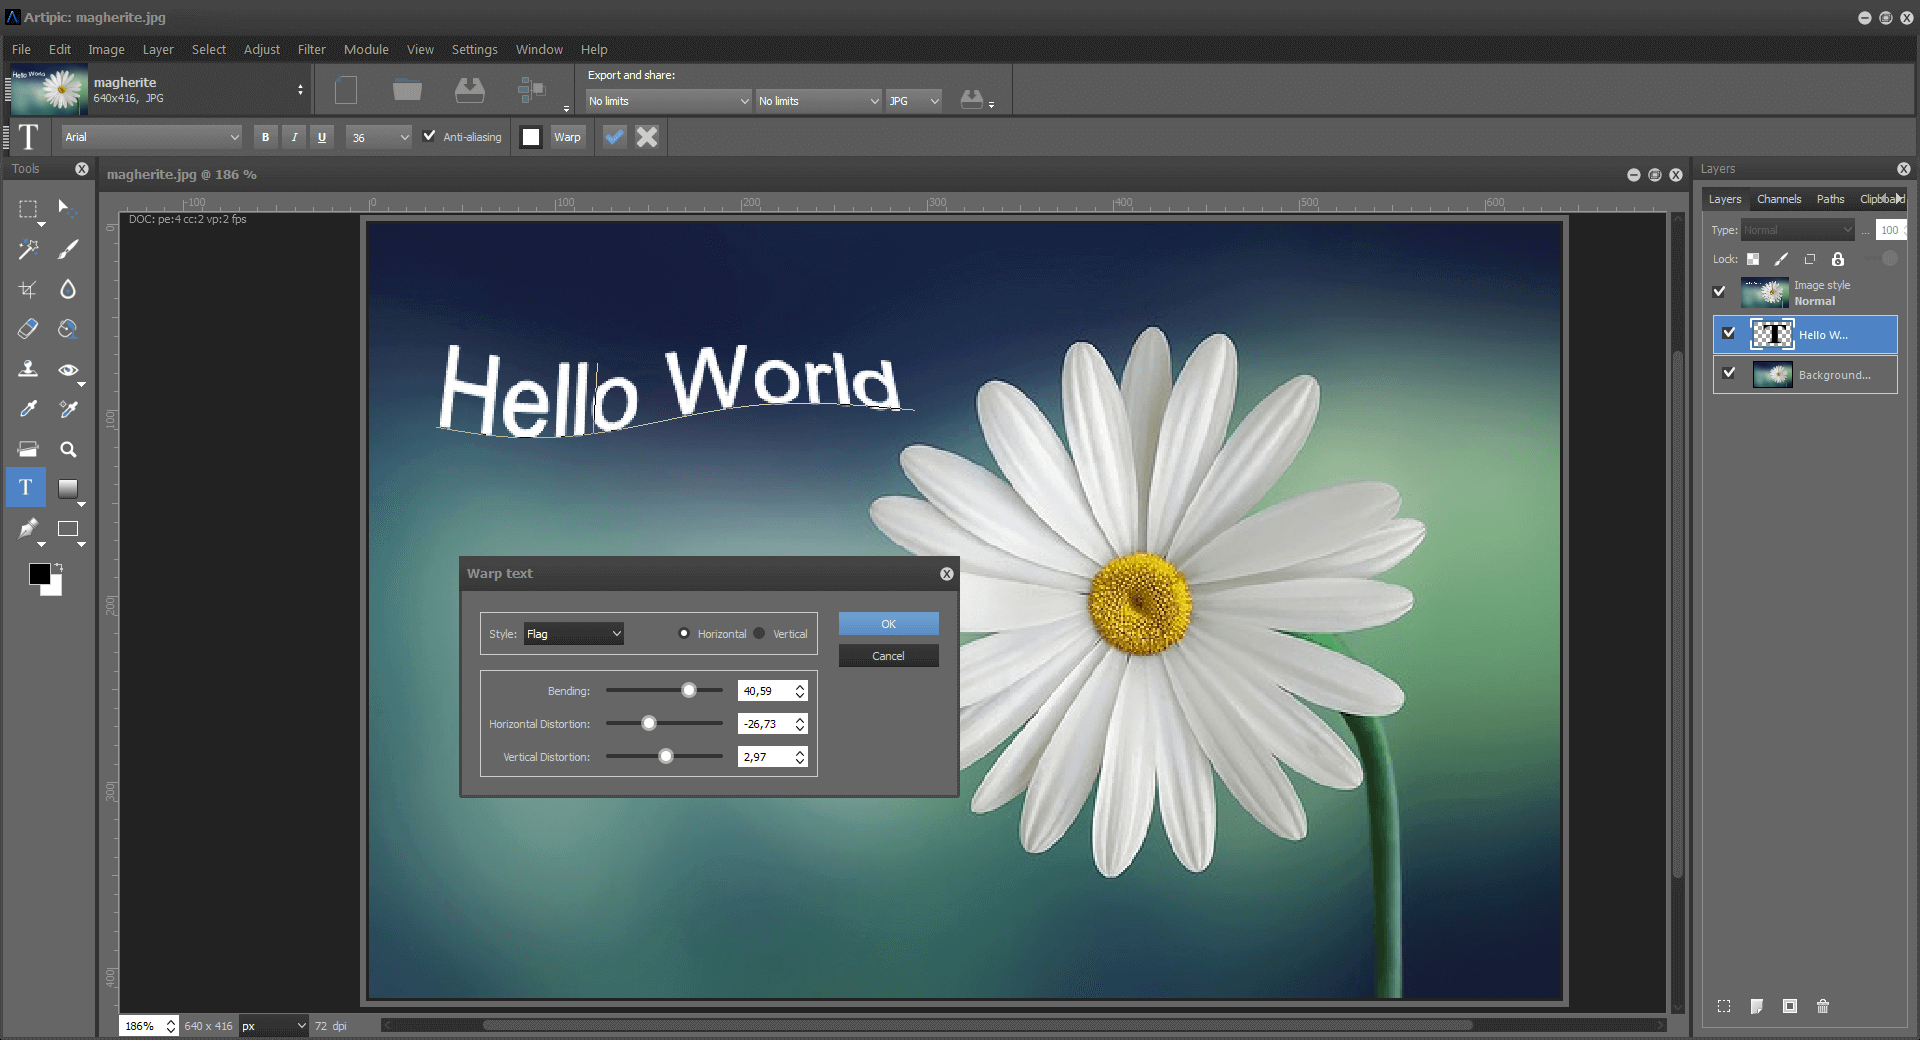Select the Crop tool
This screenshot has height=1040, width=1920.
pos(28,289)
